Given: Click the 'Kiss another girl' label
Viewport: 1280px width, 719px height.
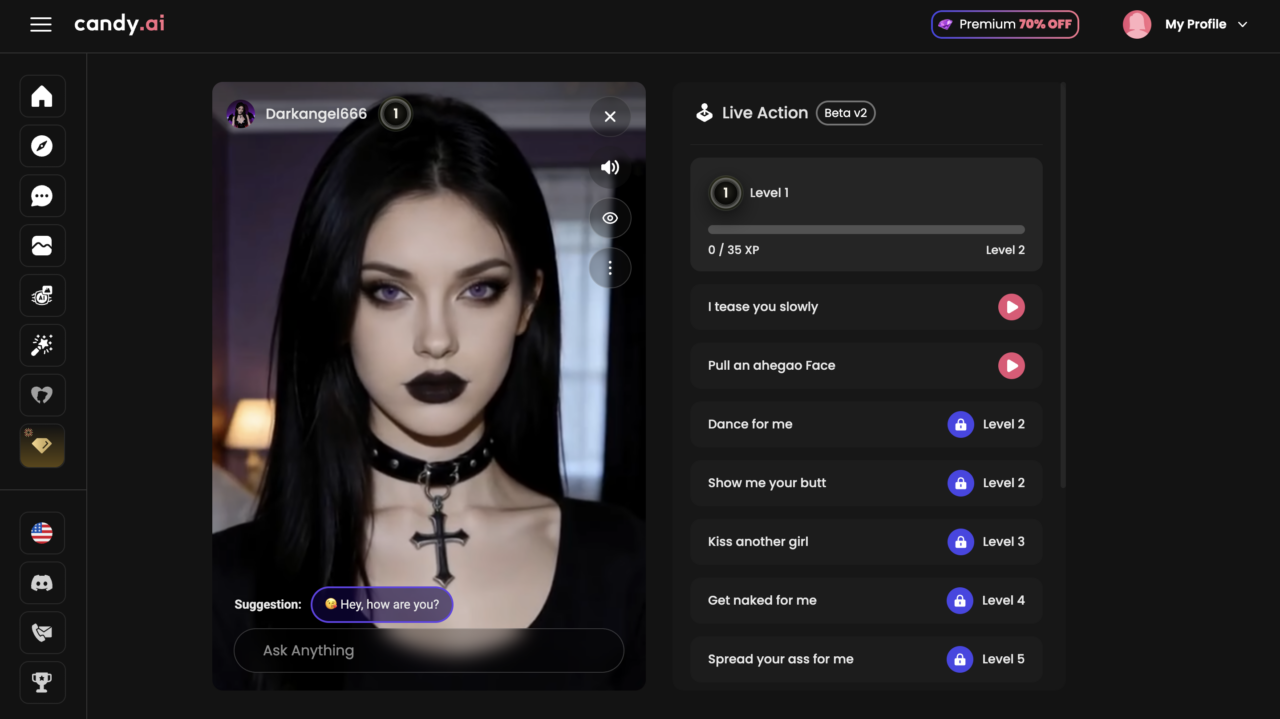Looking at the screenshot, I should [x=758, y=542].
